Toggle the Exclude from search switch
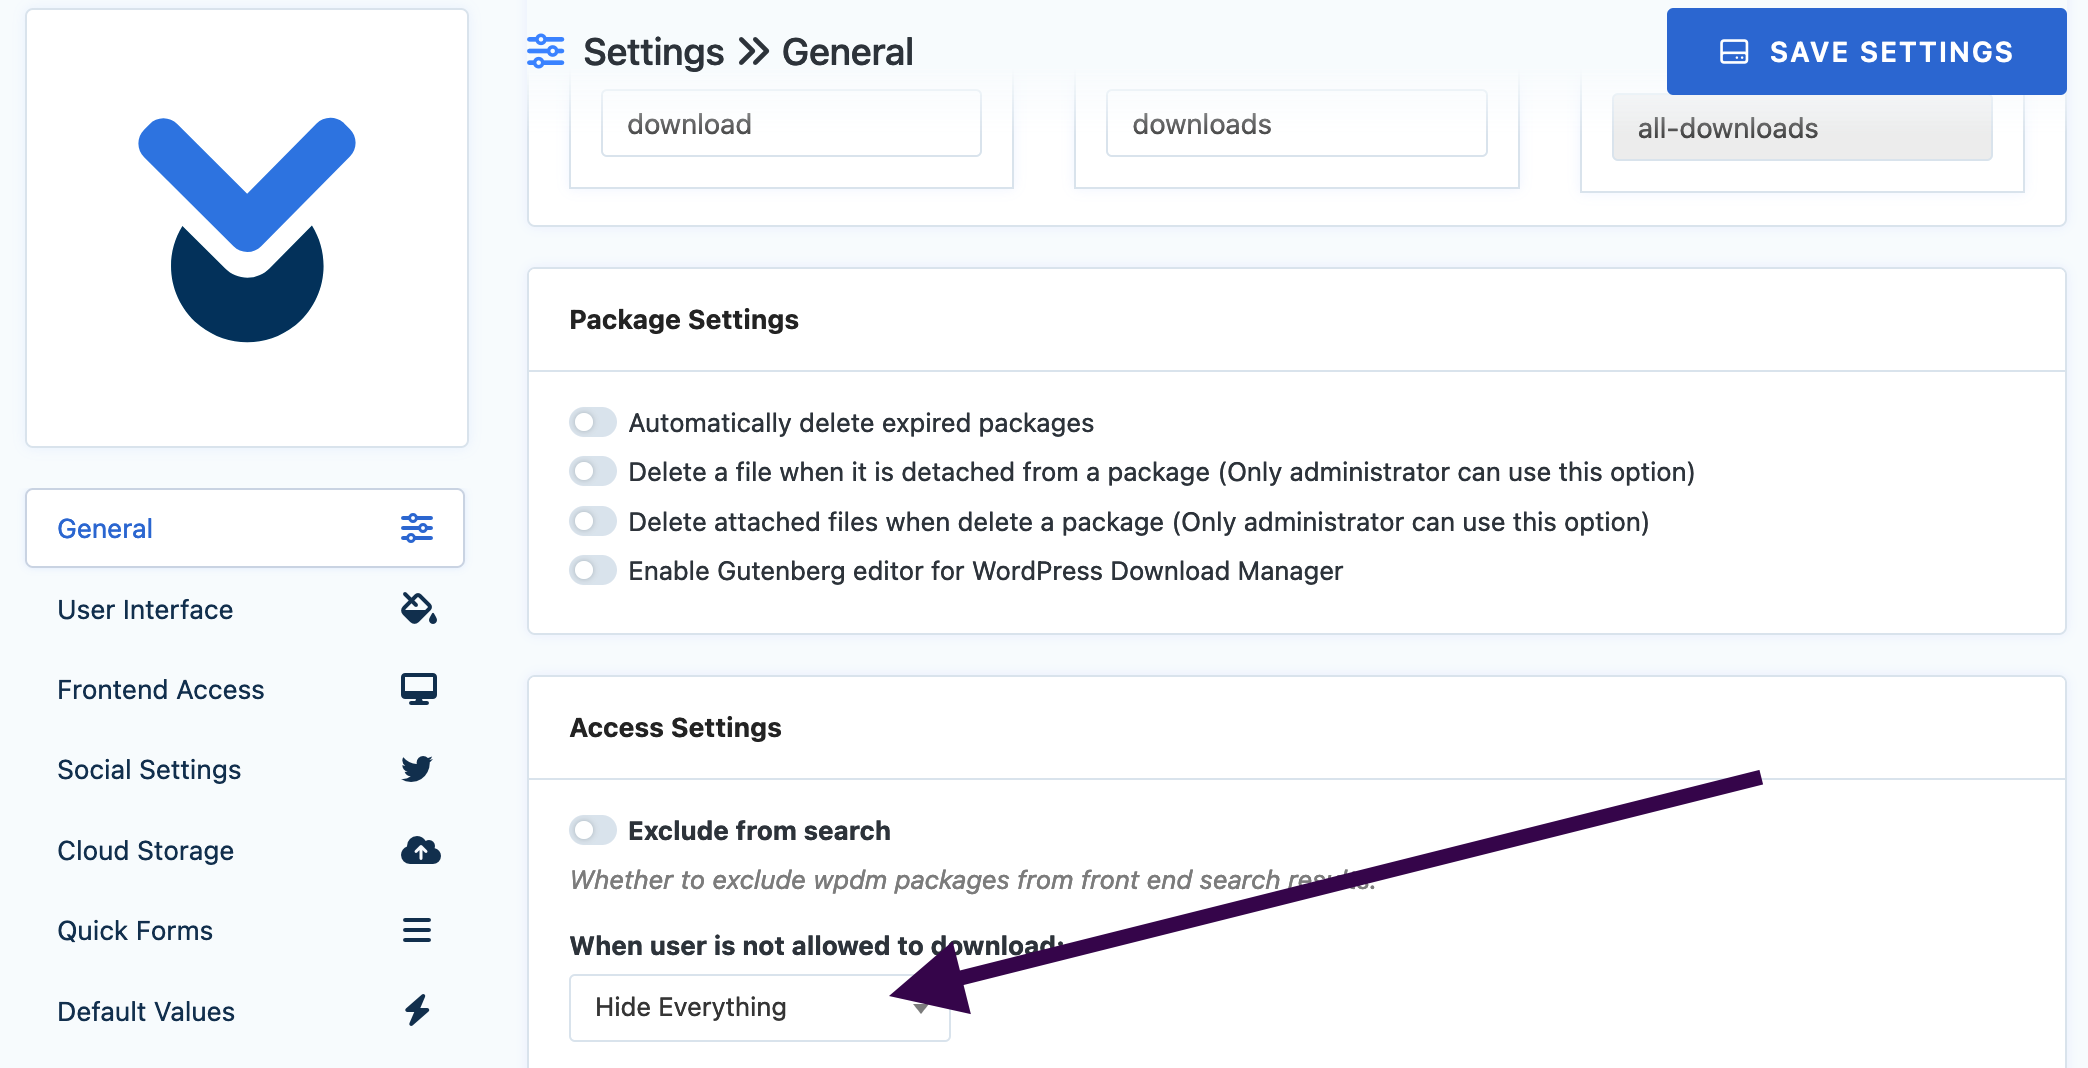Viewport: 2088px width, 1068px height. 593,830
